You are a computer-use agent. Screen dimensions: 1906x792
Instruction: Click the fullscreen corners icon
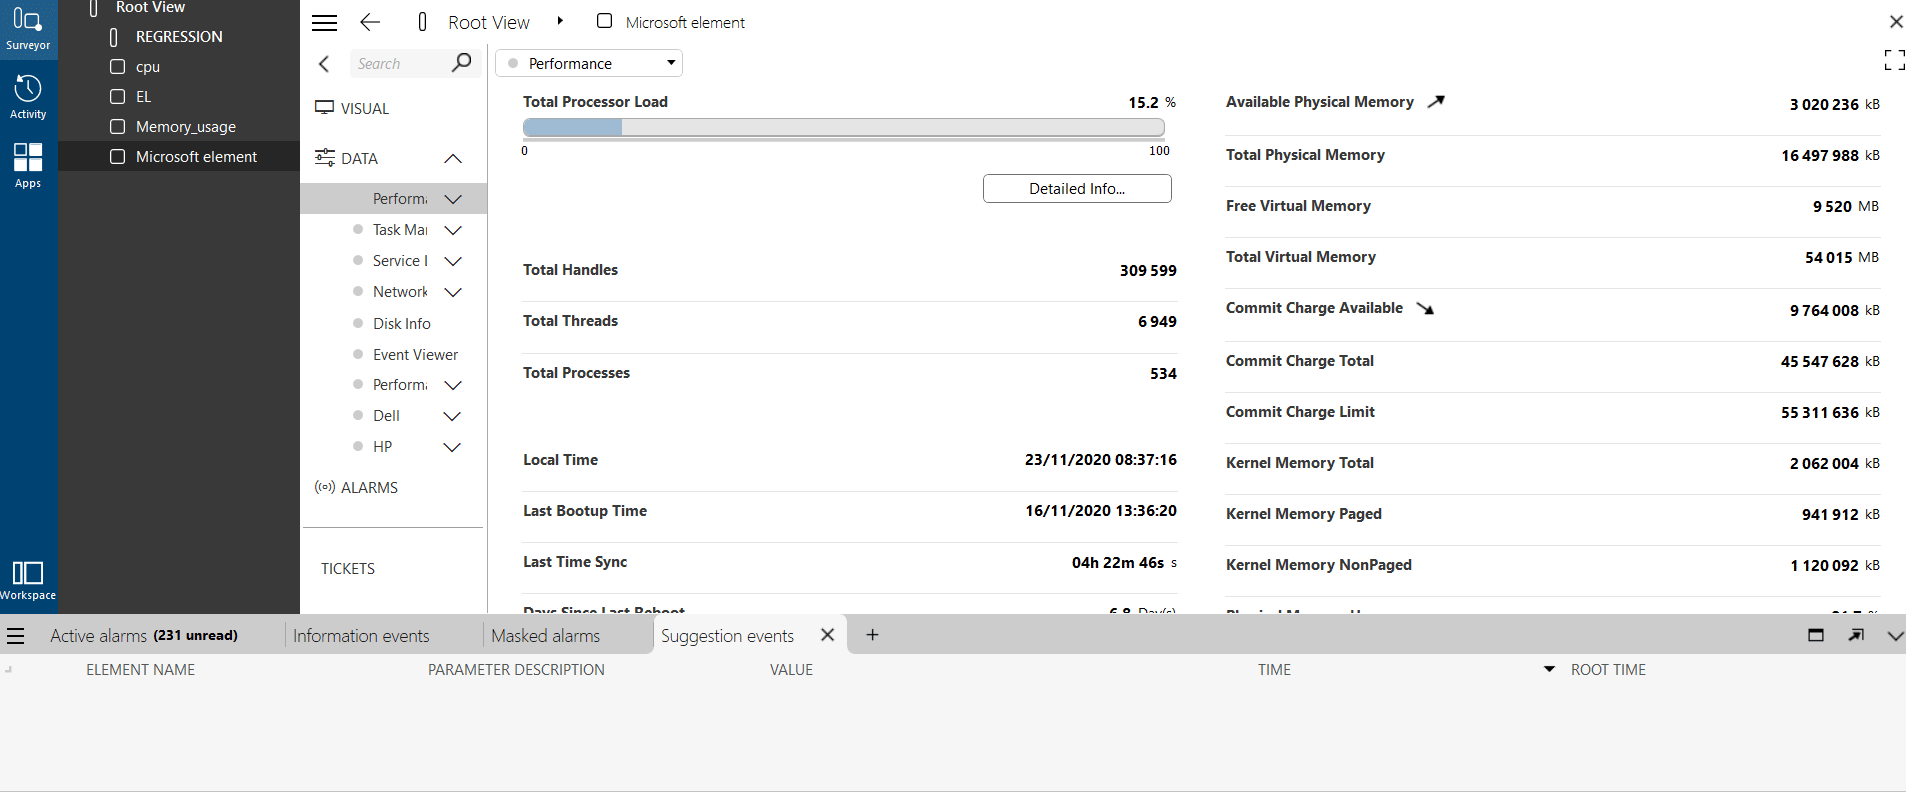[1894, 60]
